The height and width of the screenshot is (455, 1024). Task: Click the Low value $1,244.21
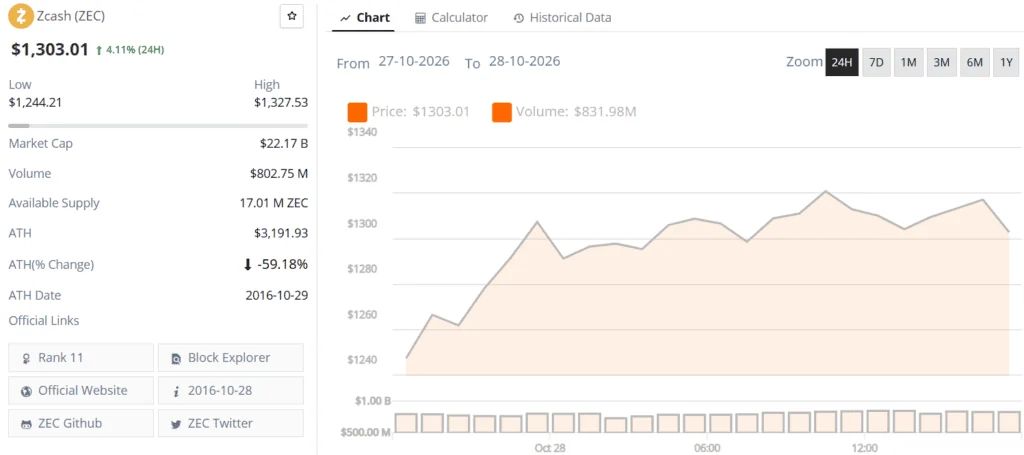[35, 102]
